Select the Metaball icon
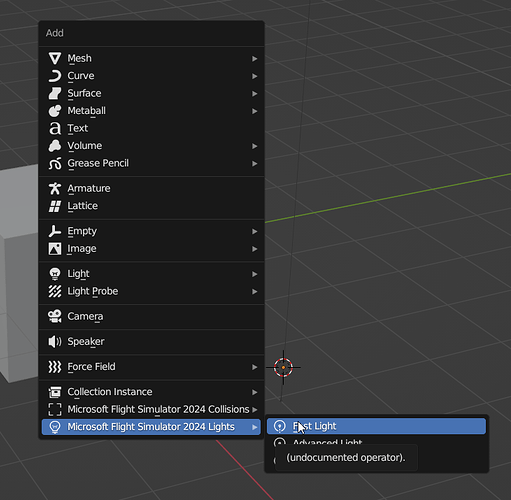This screenshot has width=511, height=500. tap(55, 111)
